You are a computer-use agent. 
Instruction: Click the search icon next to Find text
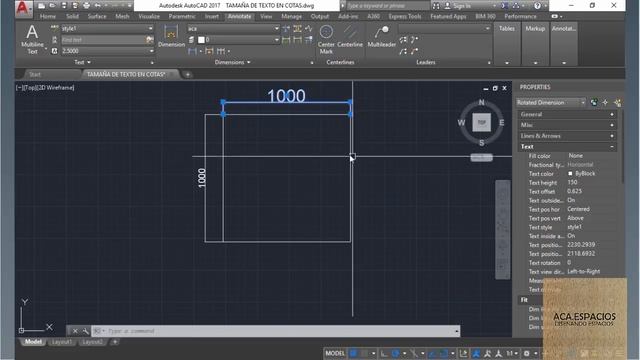149,40
